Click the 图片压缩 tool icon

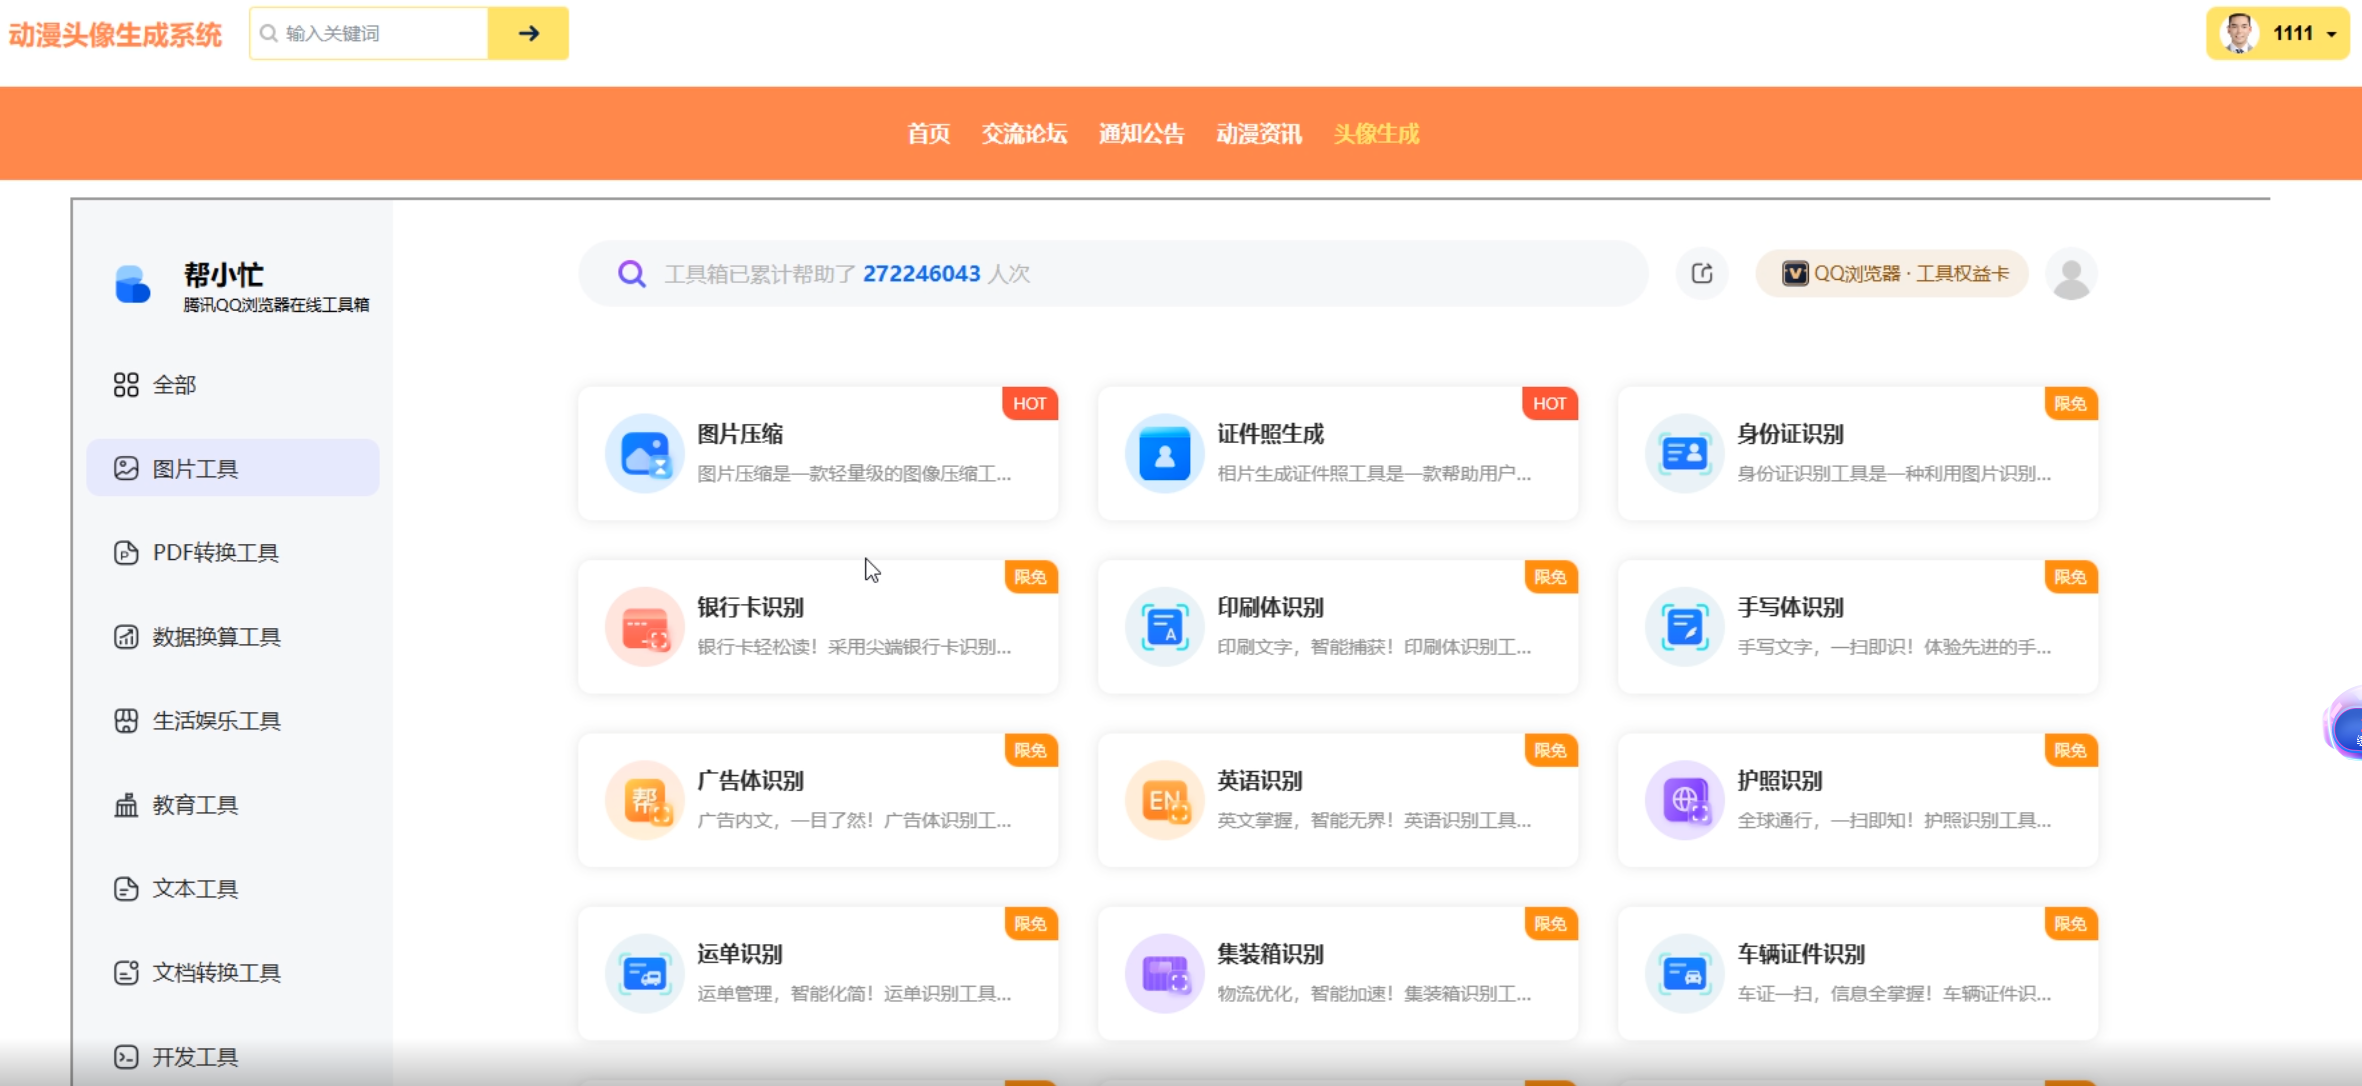[x=644, y=454]
